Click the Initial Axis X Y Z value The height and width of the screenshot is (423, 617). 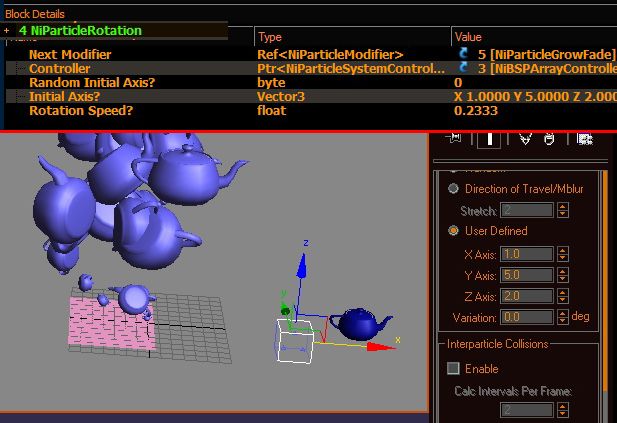[x=535, y=96]
